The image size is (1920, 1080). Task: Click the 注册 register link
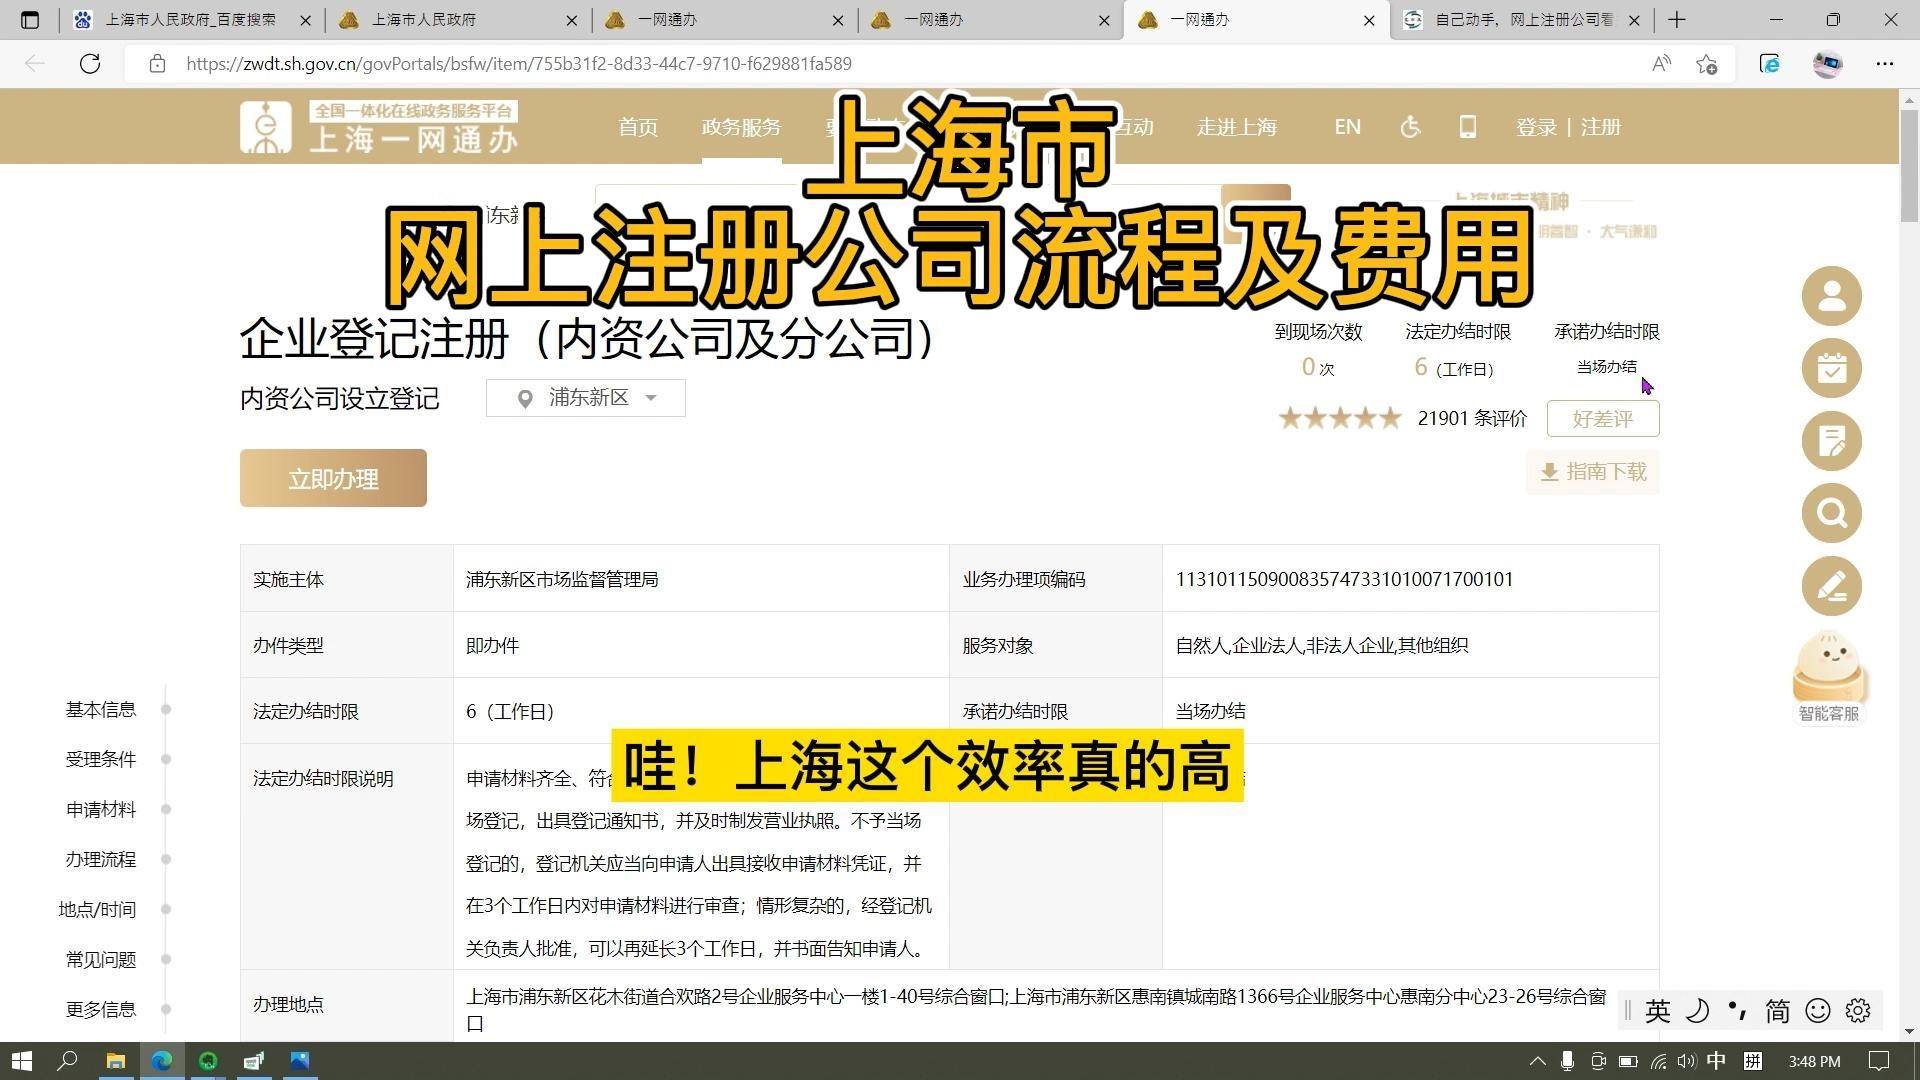tap(1601, 127)
